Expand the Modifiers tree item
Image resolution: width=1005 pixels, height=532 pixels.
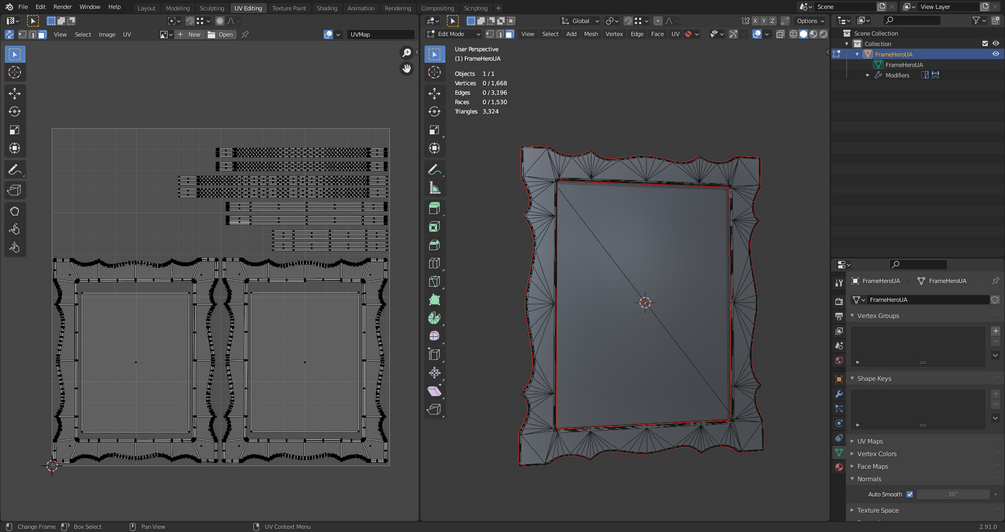(868, 75)
